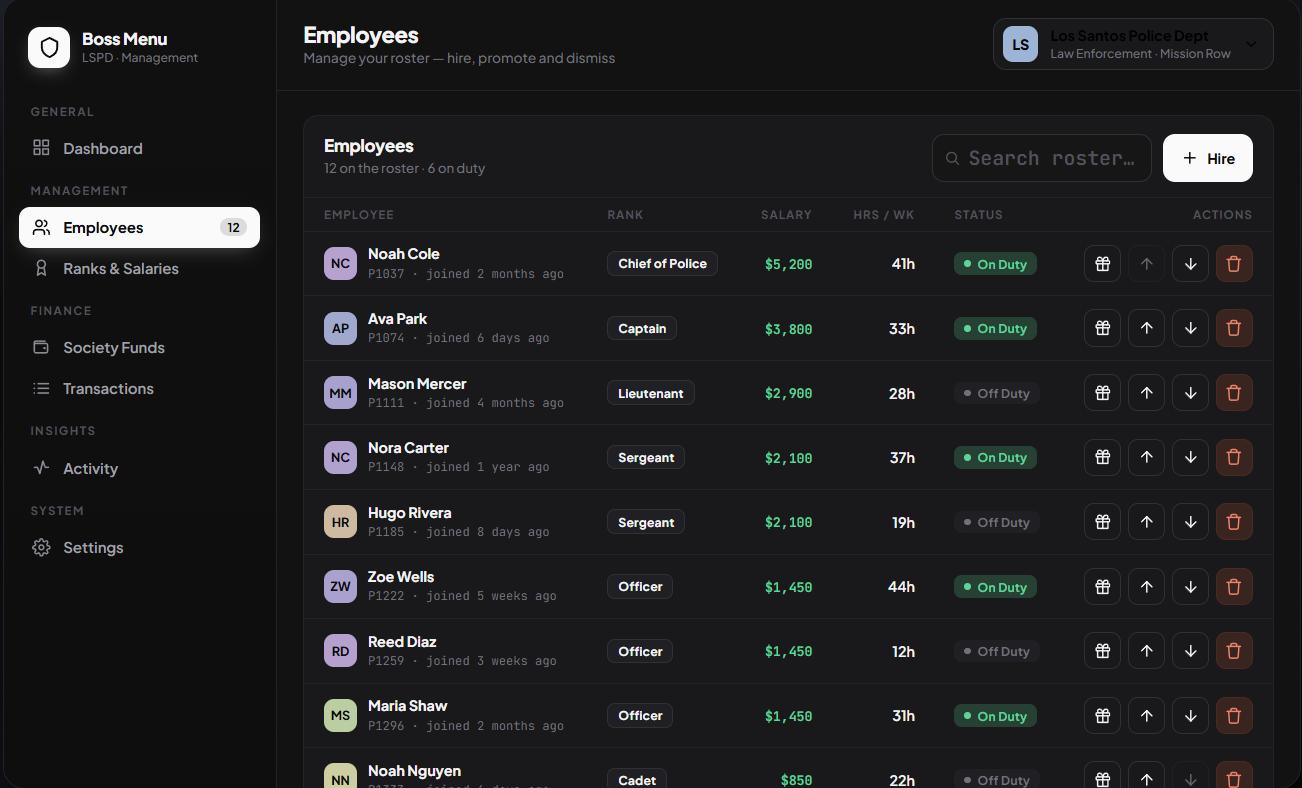This screenshot has width=1302, height=788.
Task: Dismiss Mason Mercer with the trash icon
Action: pos(1234,393)
